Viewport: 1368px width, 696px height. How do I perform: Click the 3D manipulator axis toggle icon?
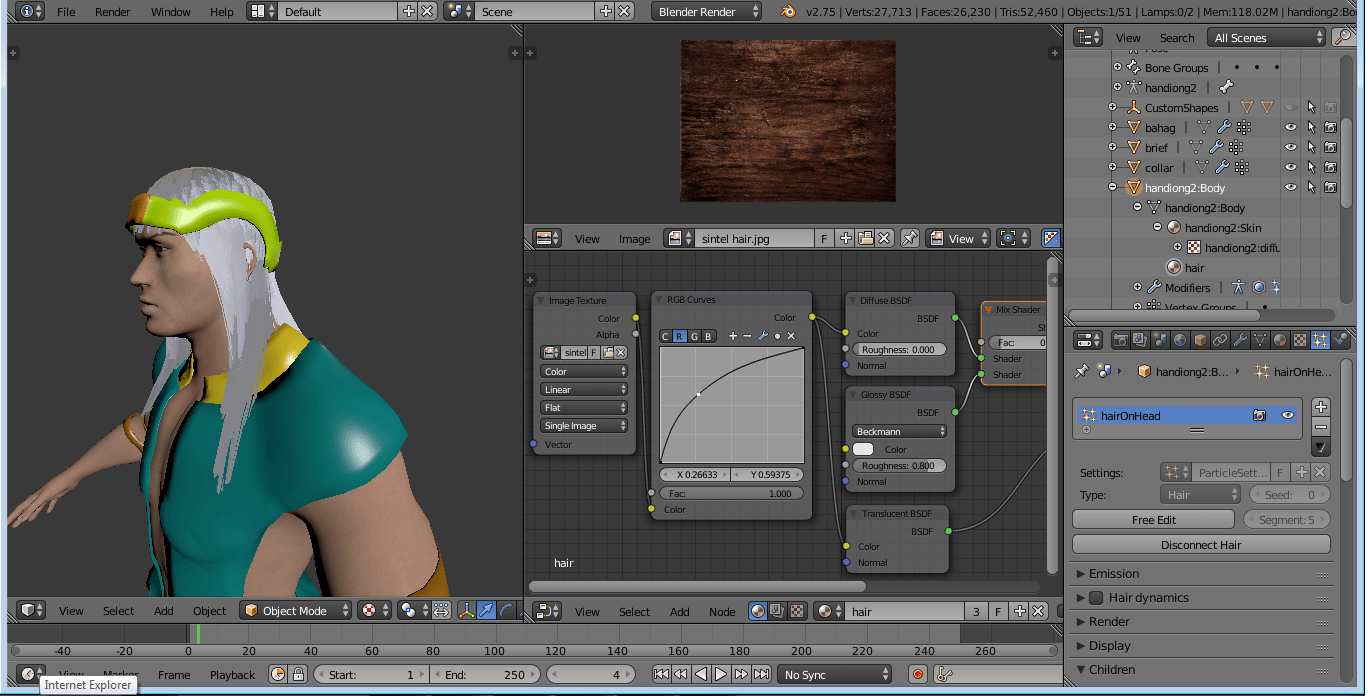click(466, 610)
